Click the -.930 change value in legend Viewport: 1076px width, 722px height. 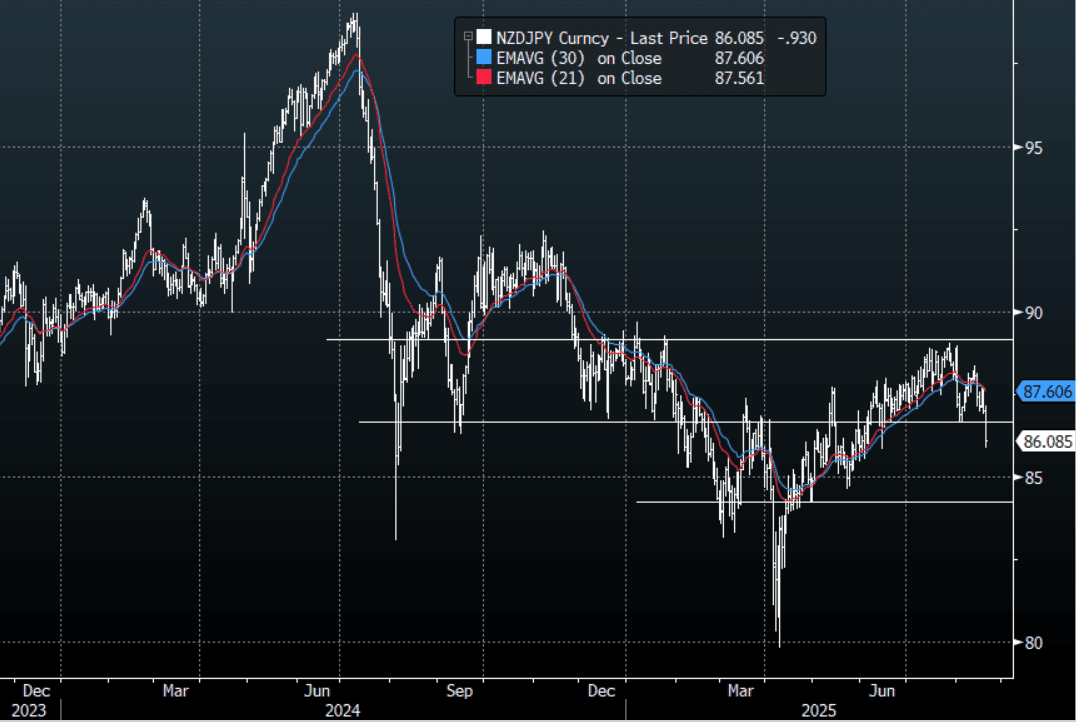pos(797,38)
